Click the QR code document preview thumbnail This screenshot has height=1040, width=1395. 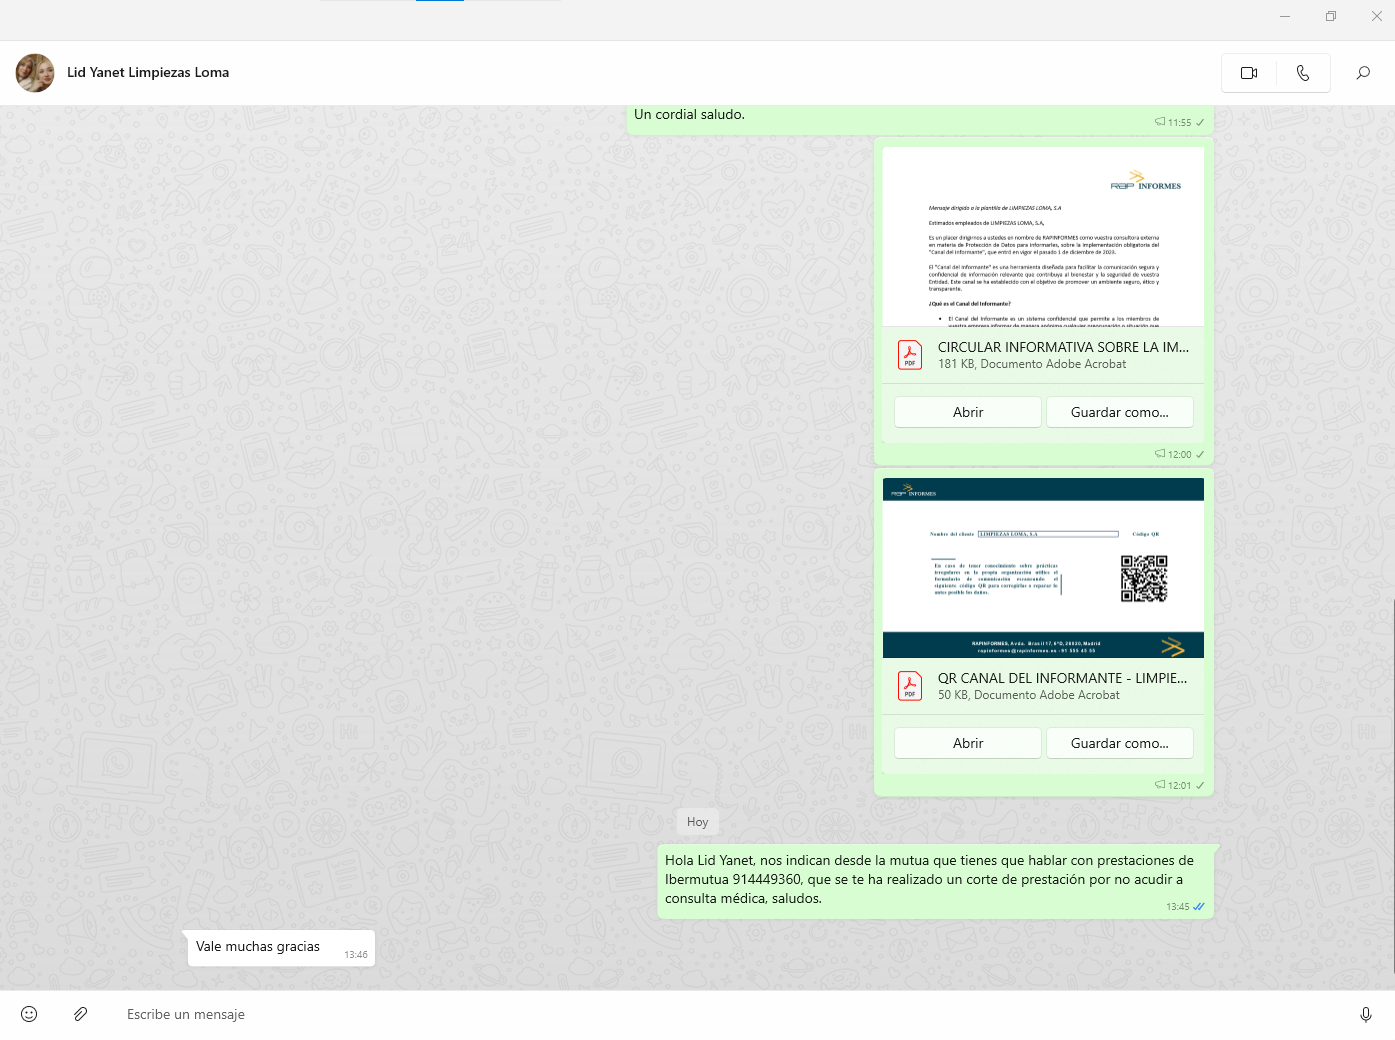tap(1043, 567)
